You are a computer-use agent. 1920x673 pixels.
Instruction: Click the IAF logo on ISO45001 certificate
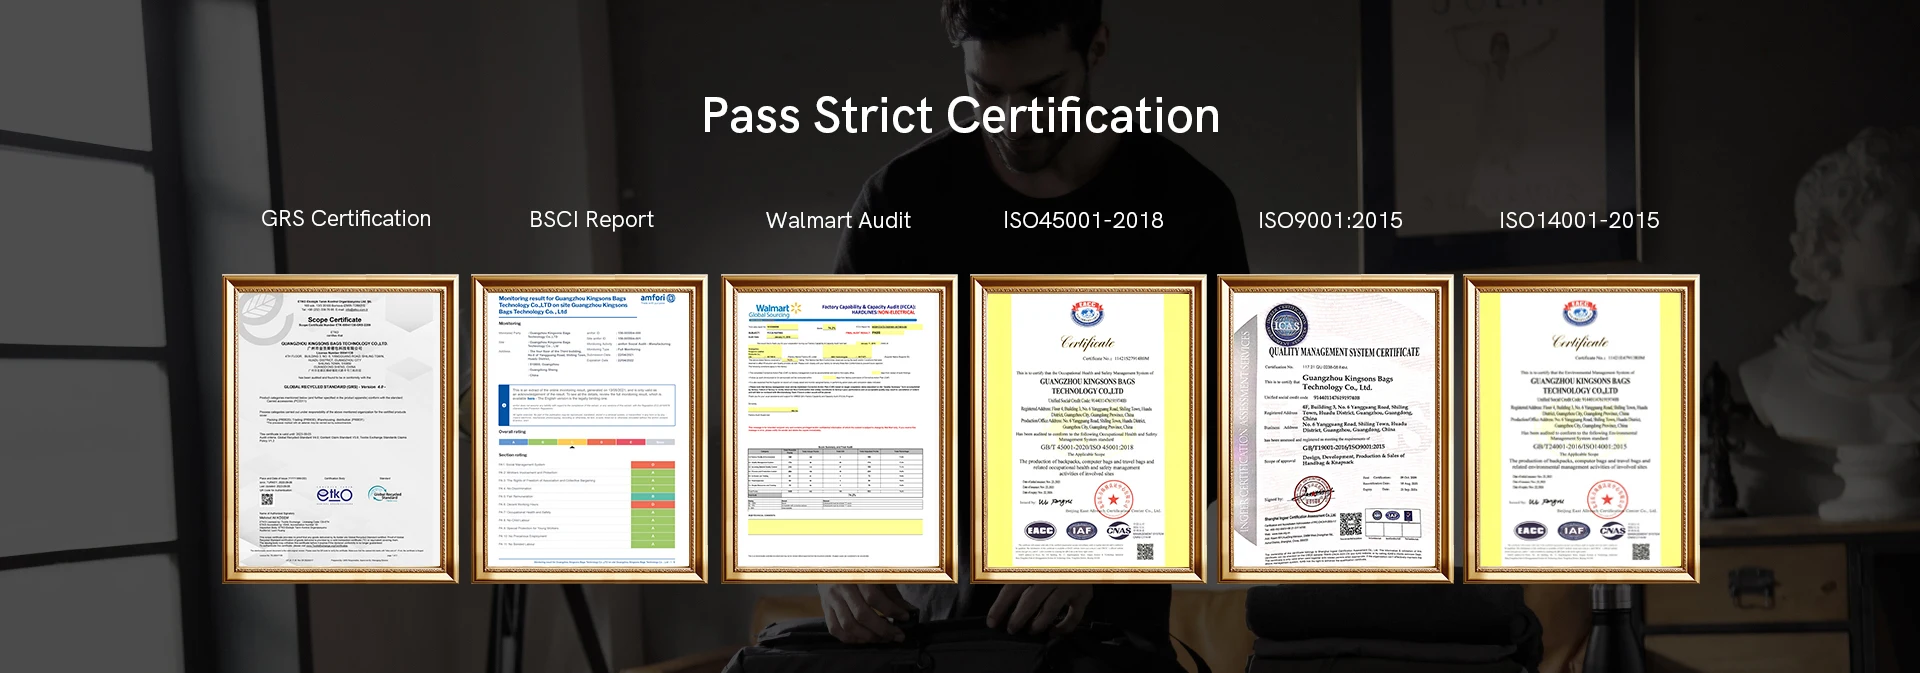tap(1081, 530)
